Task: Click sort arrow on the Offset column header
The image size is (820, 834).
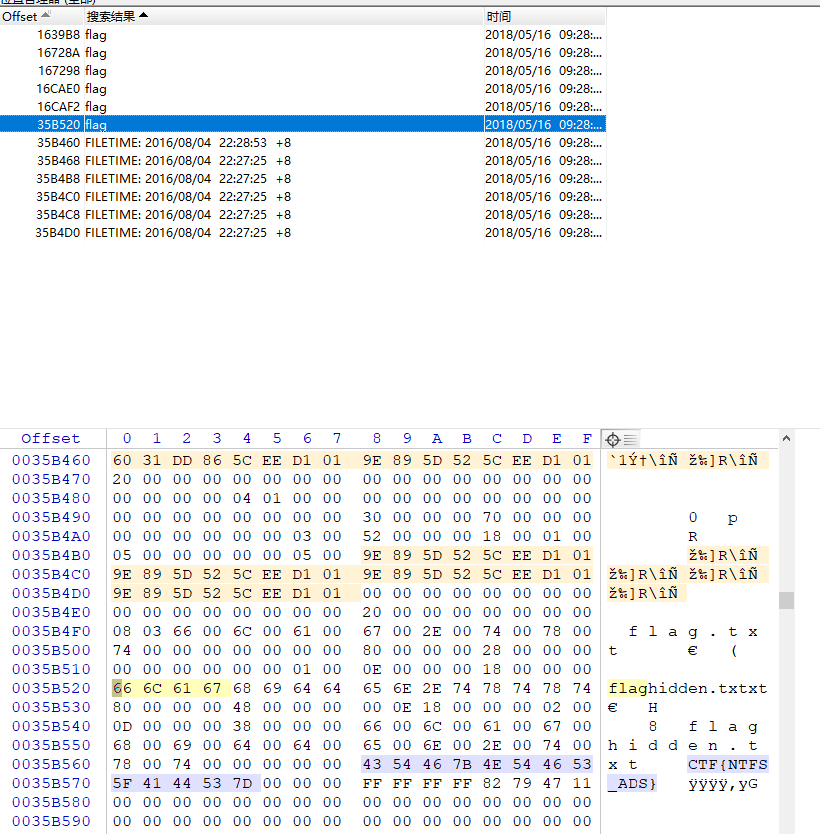Action: point(45,16)
